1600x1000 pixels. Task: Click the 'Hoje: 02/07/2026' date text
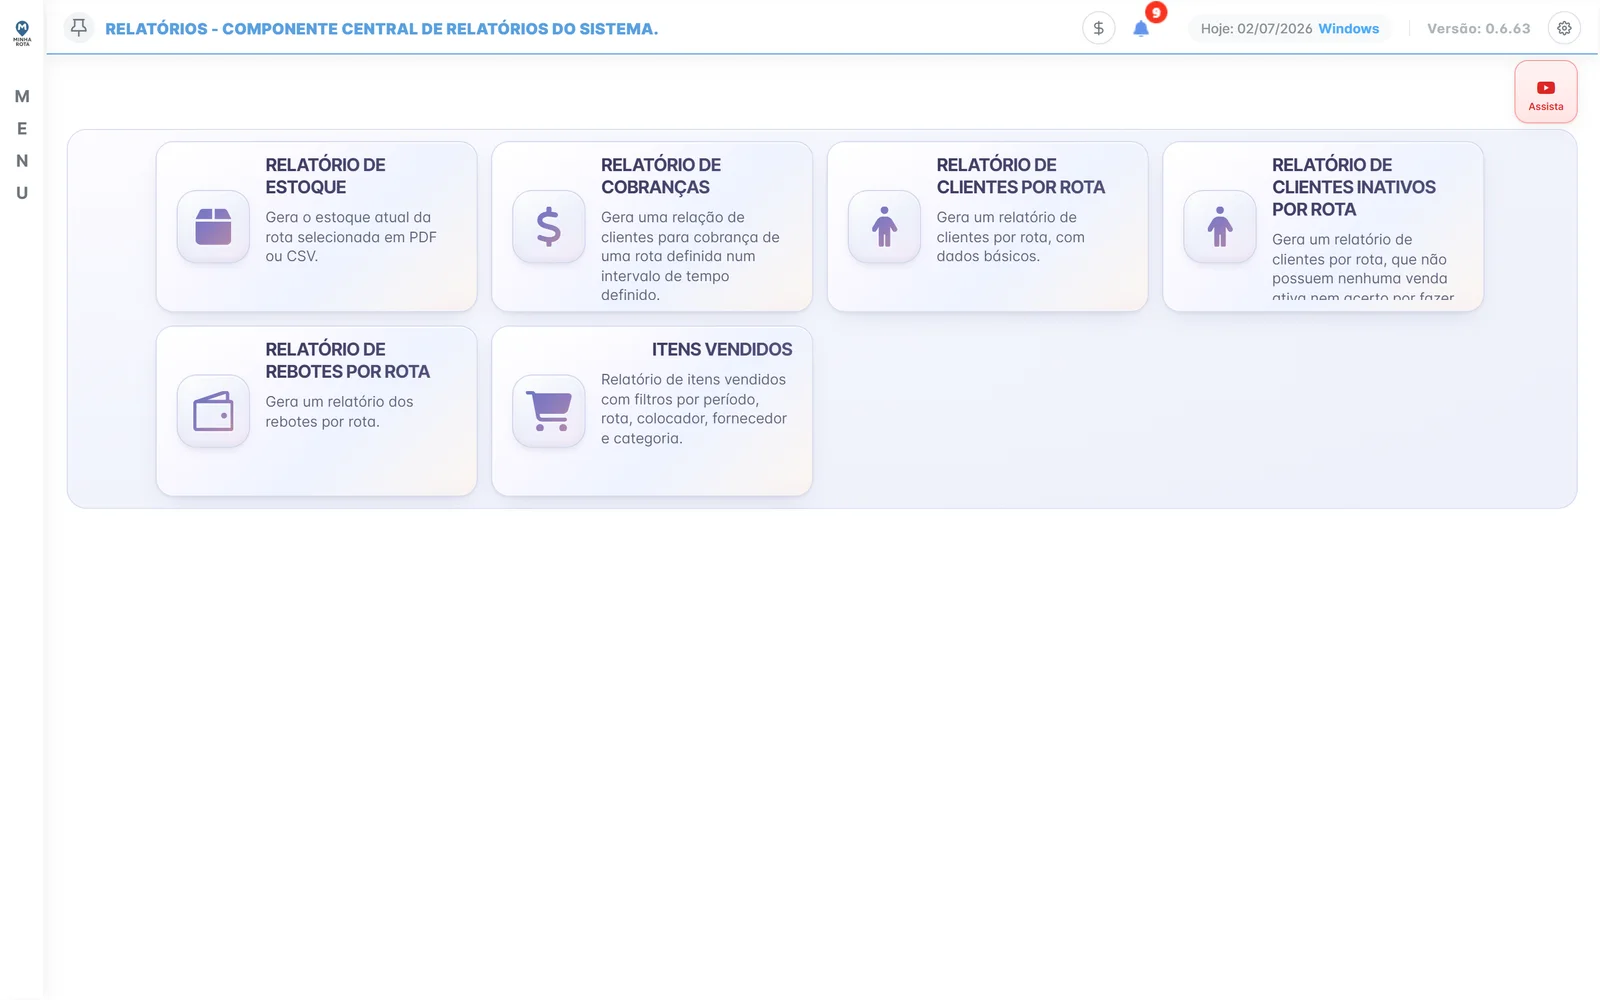(1257, 29)
